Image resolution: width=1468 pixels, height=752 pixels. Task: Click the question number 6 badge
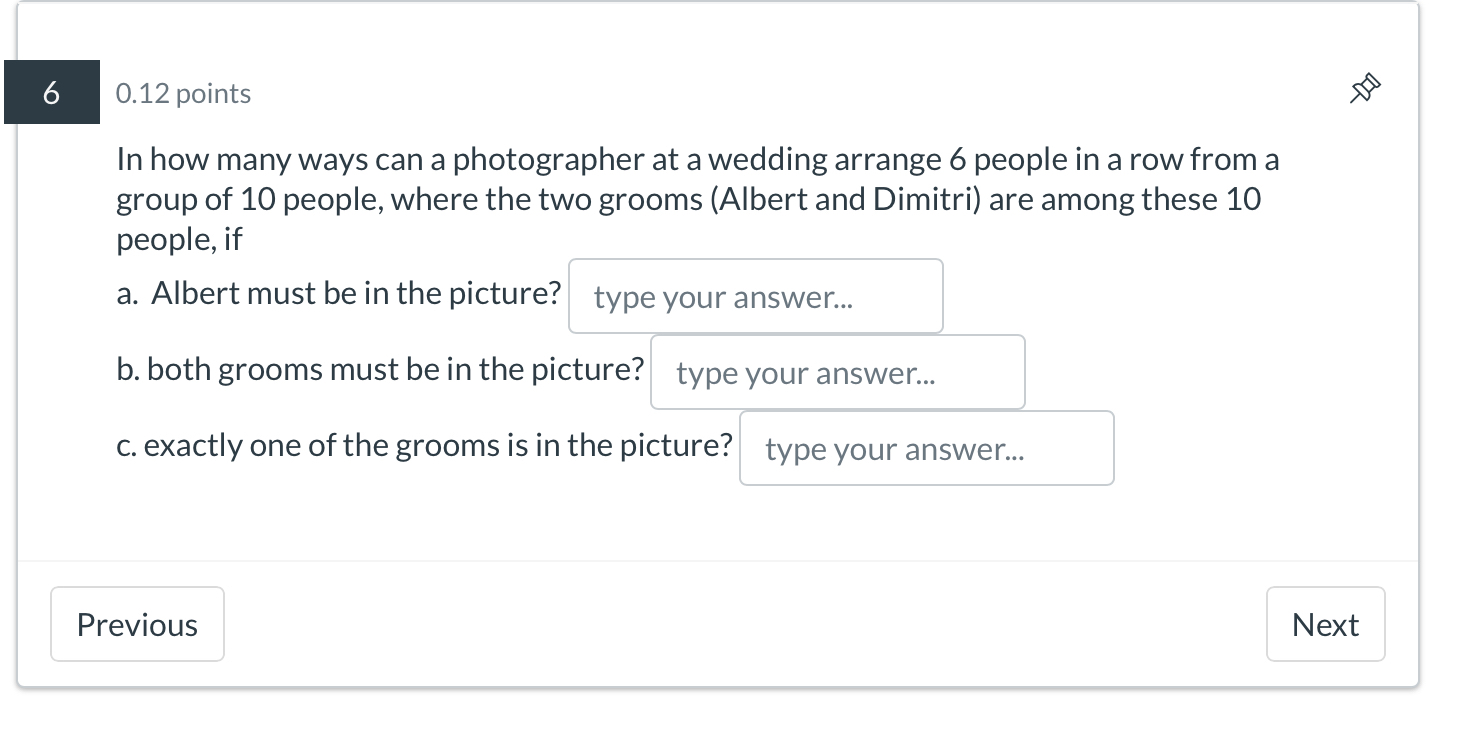coord(52,93)
